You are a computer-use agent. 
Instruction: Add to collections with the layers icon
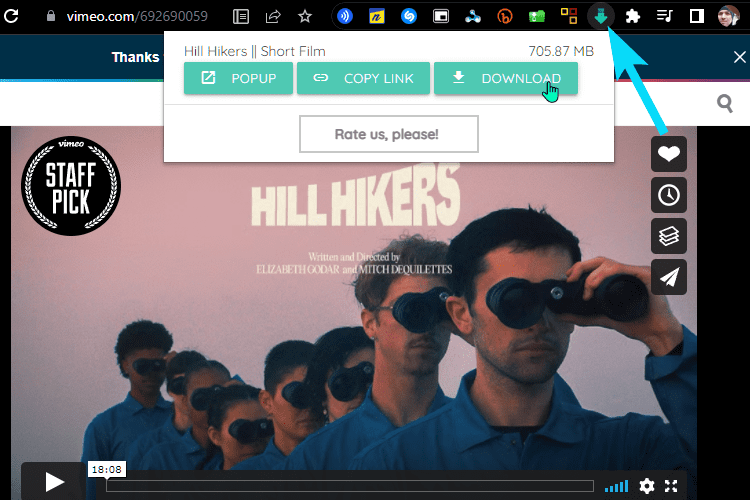coord(669,236)
